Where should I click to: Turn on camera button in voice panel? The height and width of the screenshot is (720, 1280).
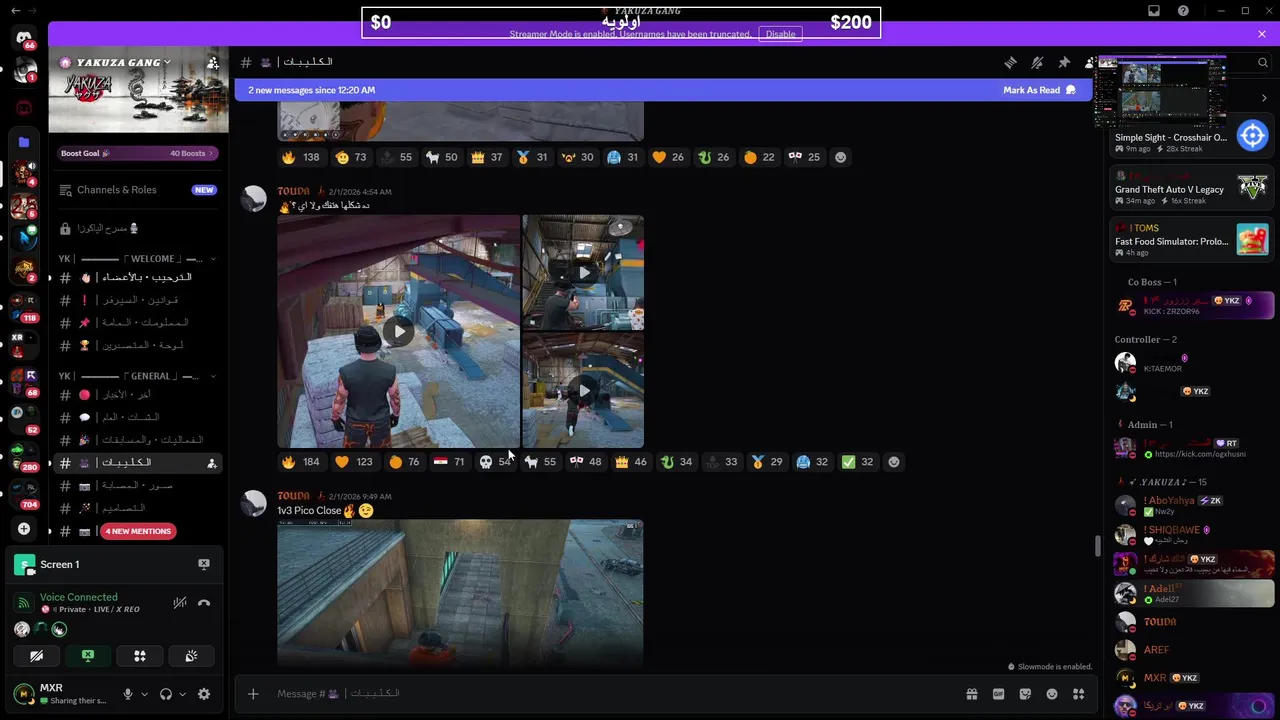pyautogui.click(x=36, y=656)
